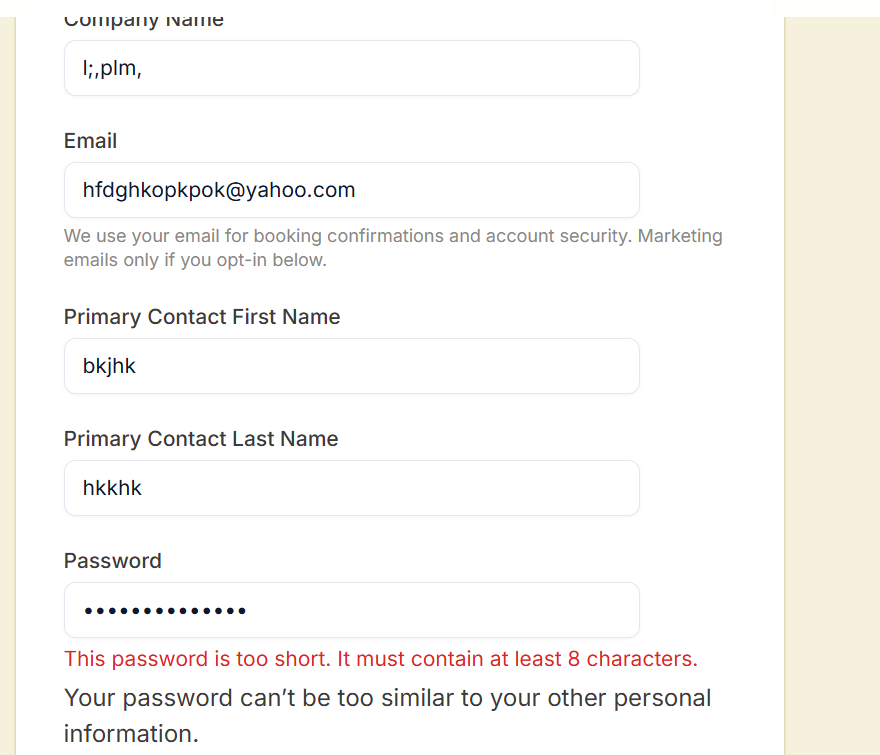Click the "Email" field label

pyautogui.click(x=90, y=141)
